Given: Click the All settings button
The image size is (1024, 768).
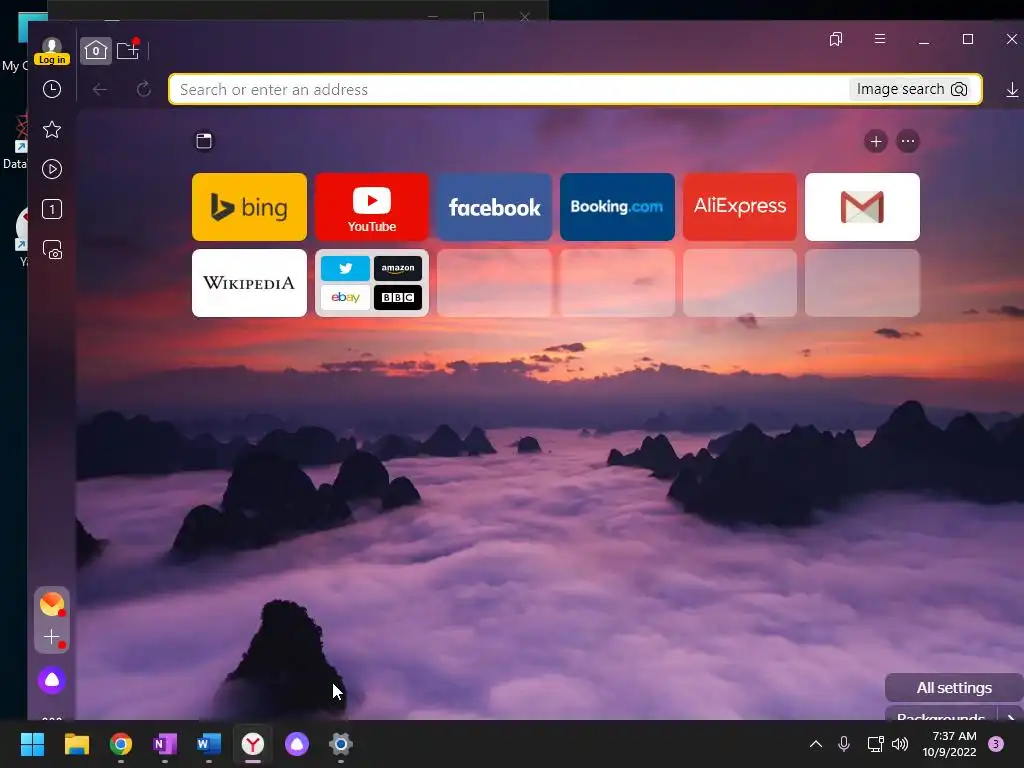Looking at the screenshot, I should pos(953,688).
